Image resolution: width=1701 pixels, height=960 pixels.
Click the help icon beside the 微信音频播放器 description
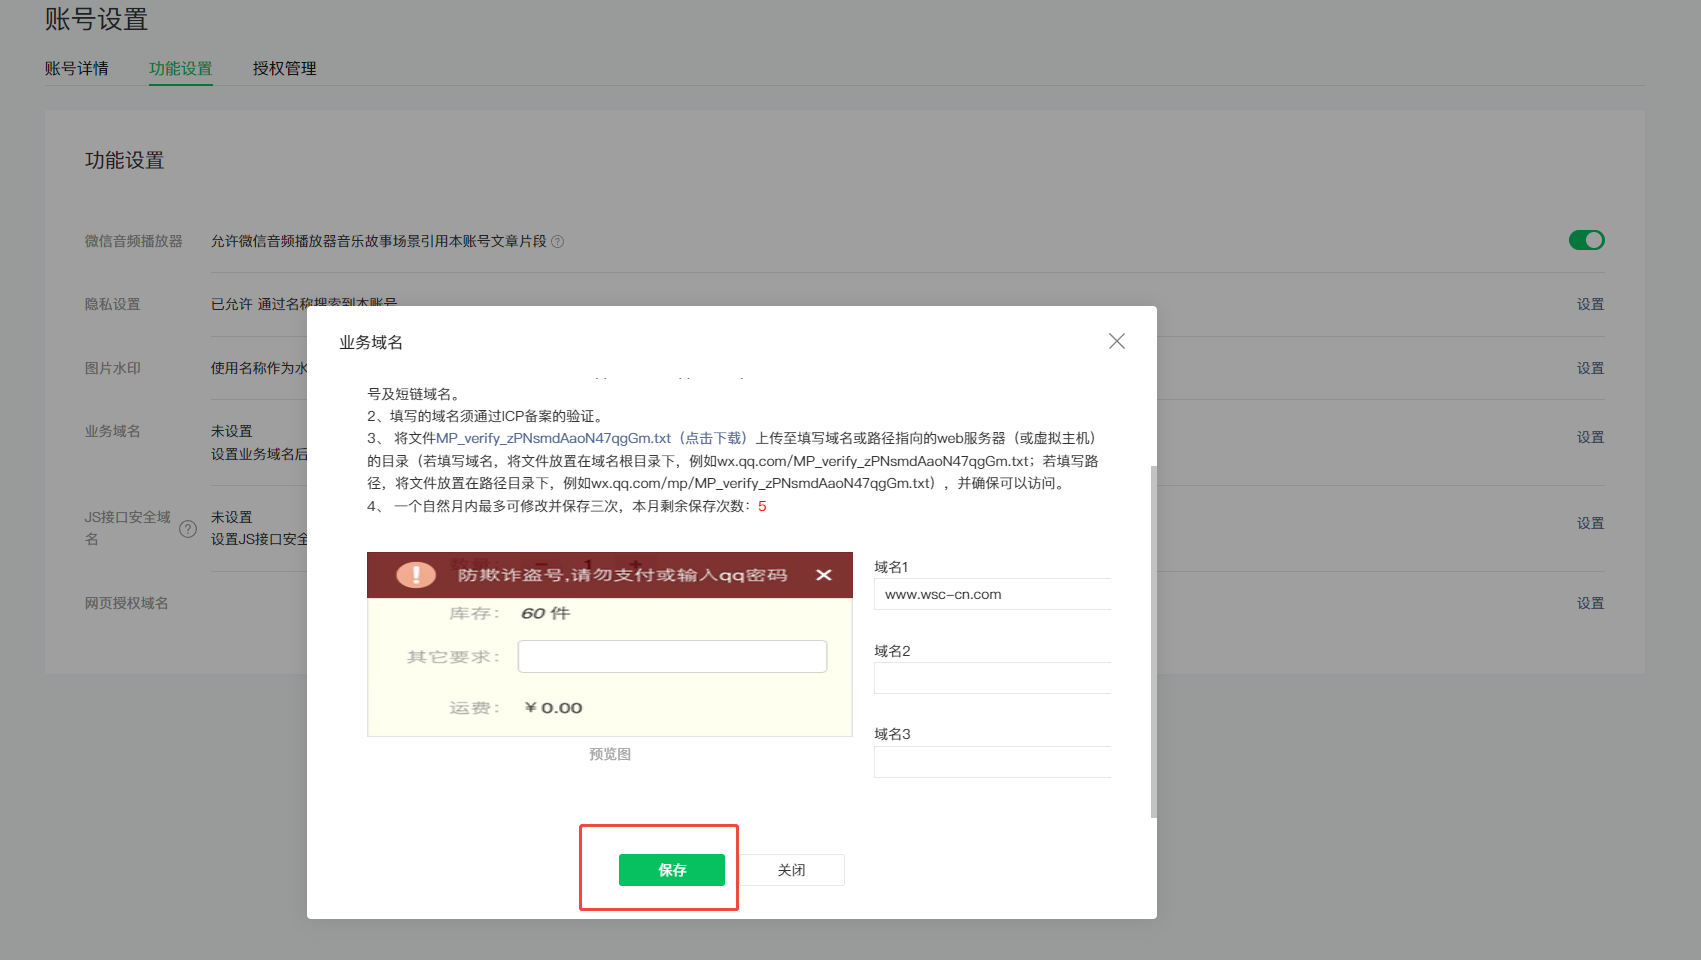[558, 241]
